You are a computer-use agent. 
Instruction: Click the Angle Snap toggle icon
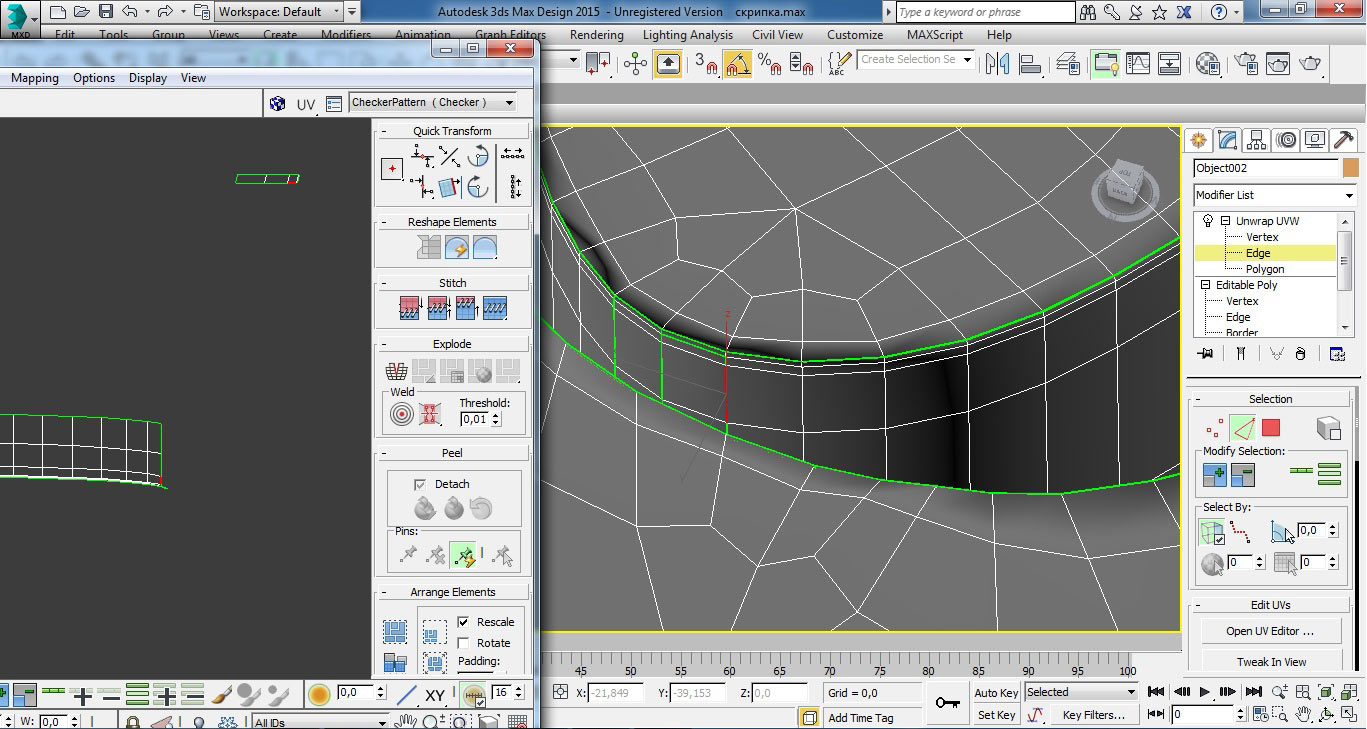coord(738,64)
